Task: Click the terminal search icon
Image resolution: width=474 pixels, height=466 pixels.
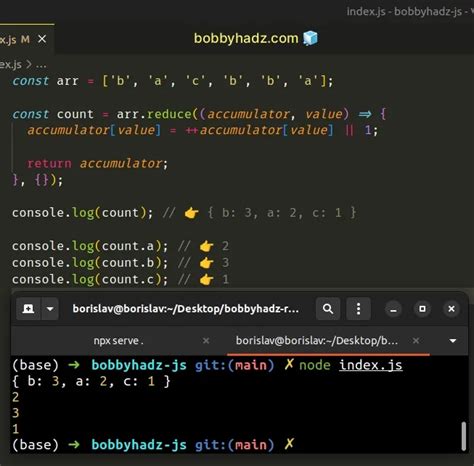Action: (328, 309)
